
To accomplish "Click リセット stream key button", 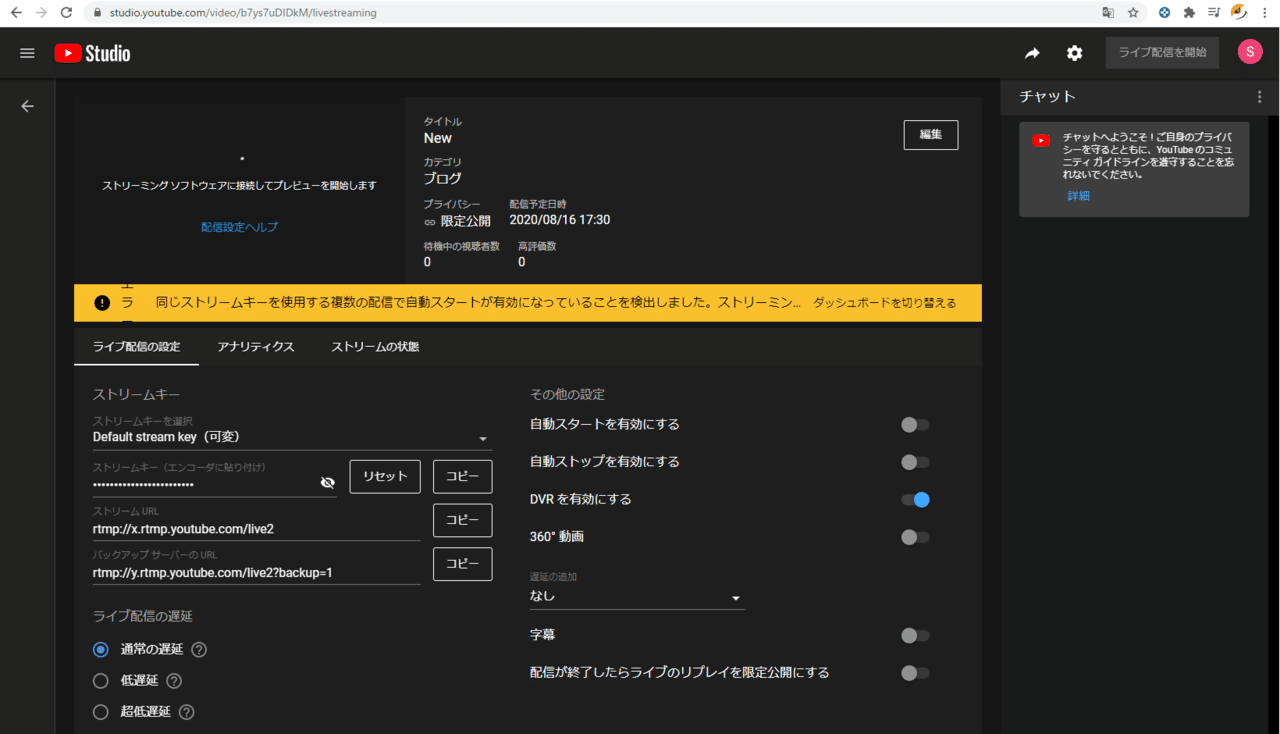I will click(x=385, y=477).
